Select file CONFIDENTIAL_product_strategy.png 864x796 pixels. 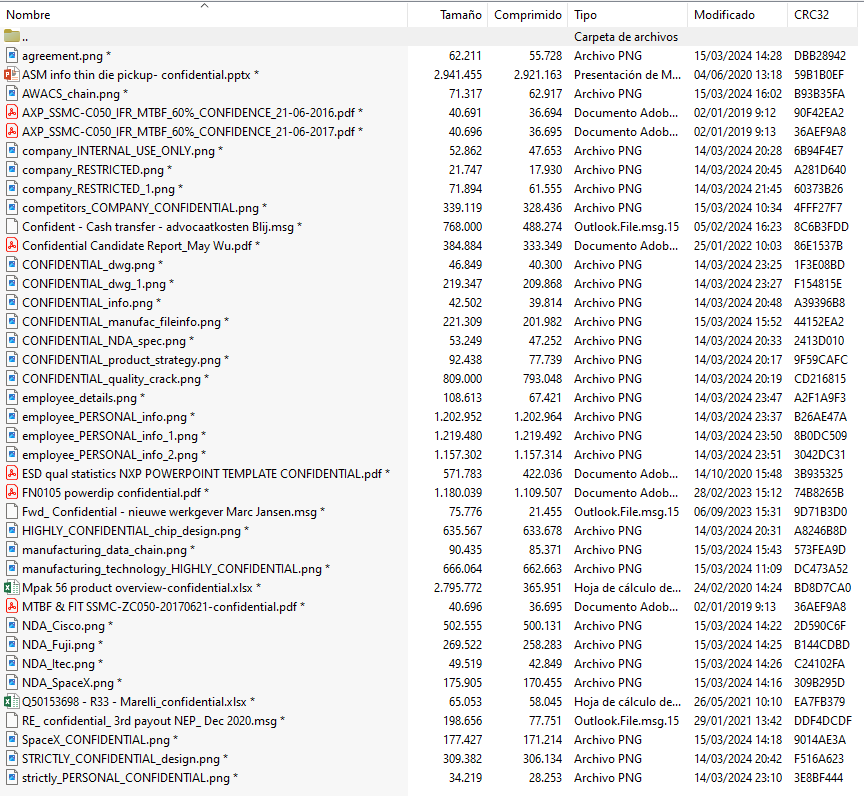(x=121, y=360)
